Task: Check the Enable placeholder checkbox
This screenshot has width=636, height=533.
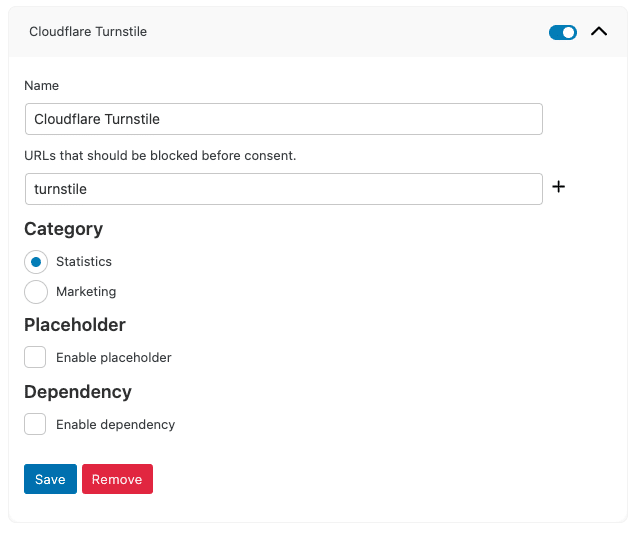Action: pyautogui.click(x=35, y=357)
